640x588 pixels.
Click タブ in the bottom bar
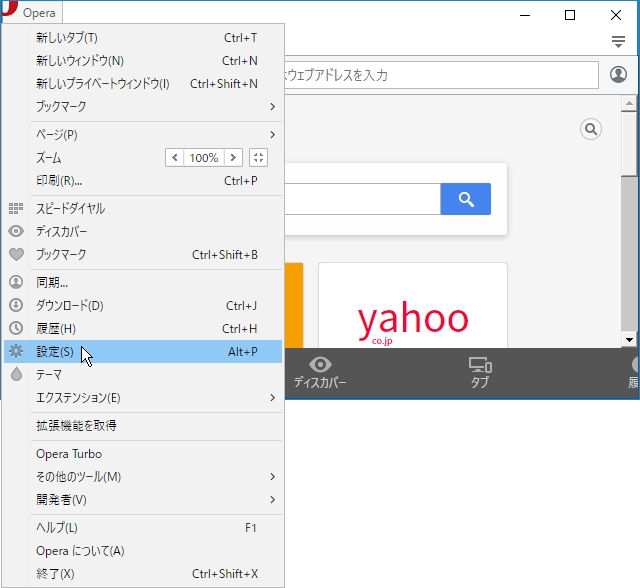coord(480,373)
